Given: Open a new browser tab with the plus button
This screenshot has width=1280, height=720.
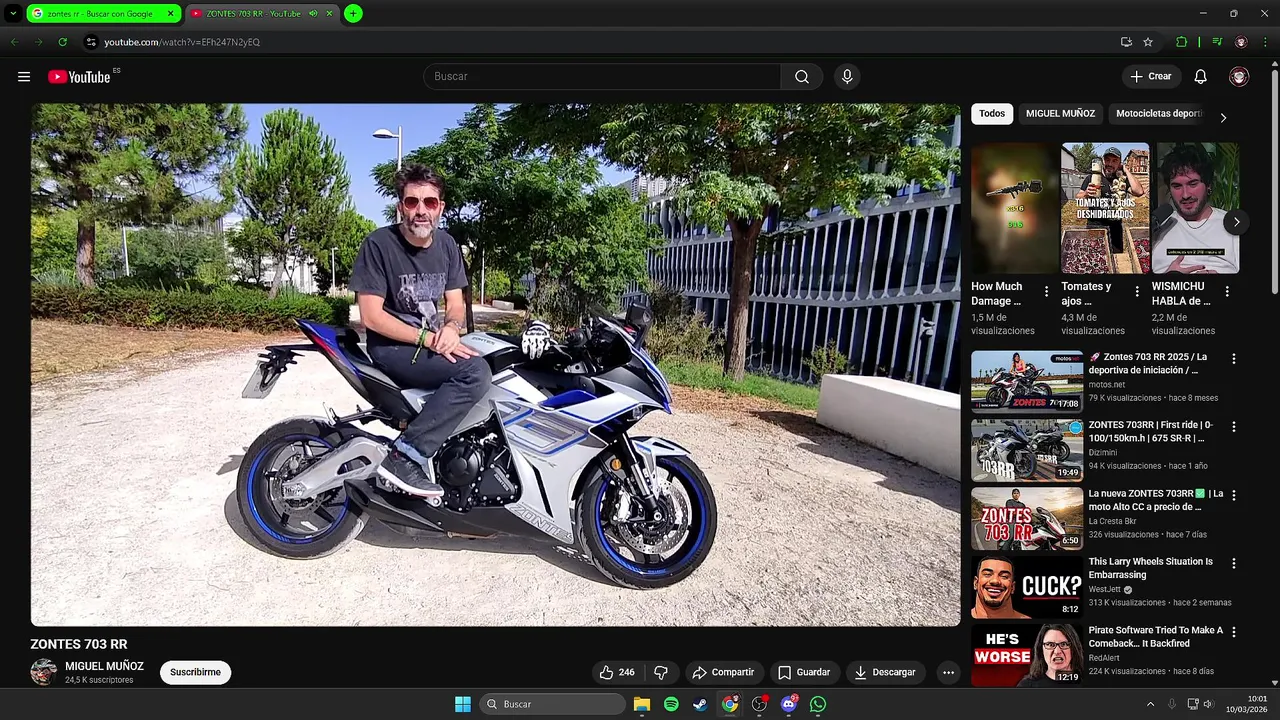Looking at the screenshot, I should tap(353, 14).
